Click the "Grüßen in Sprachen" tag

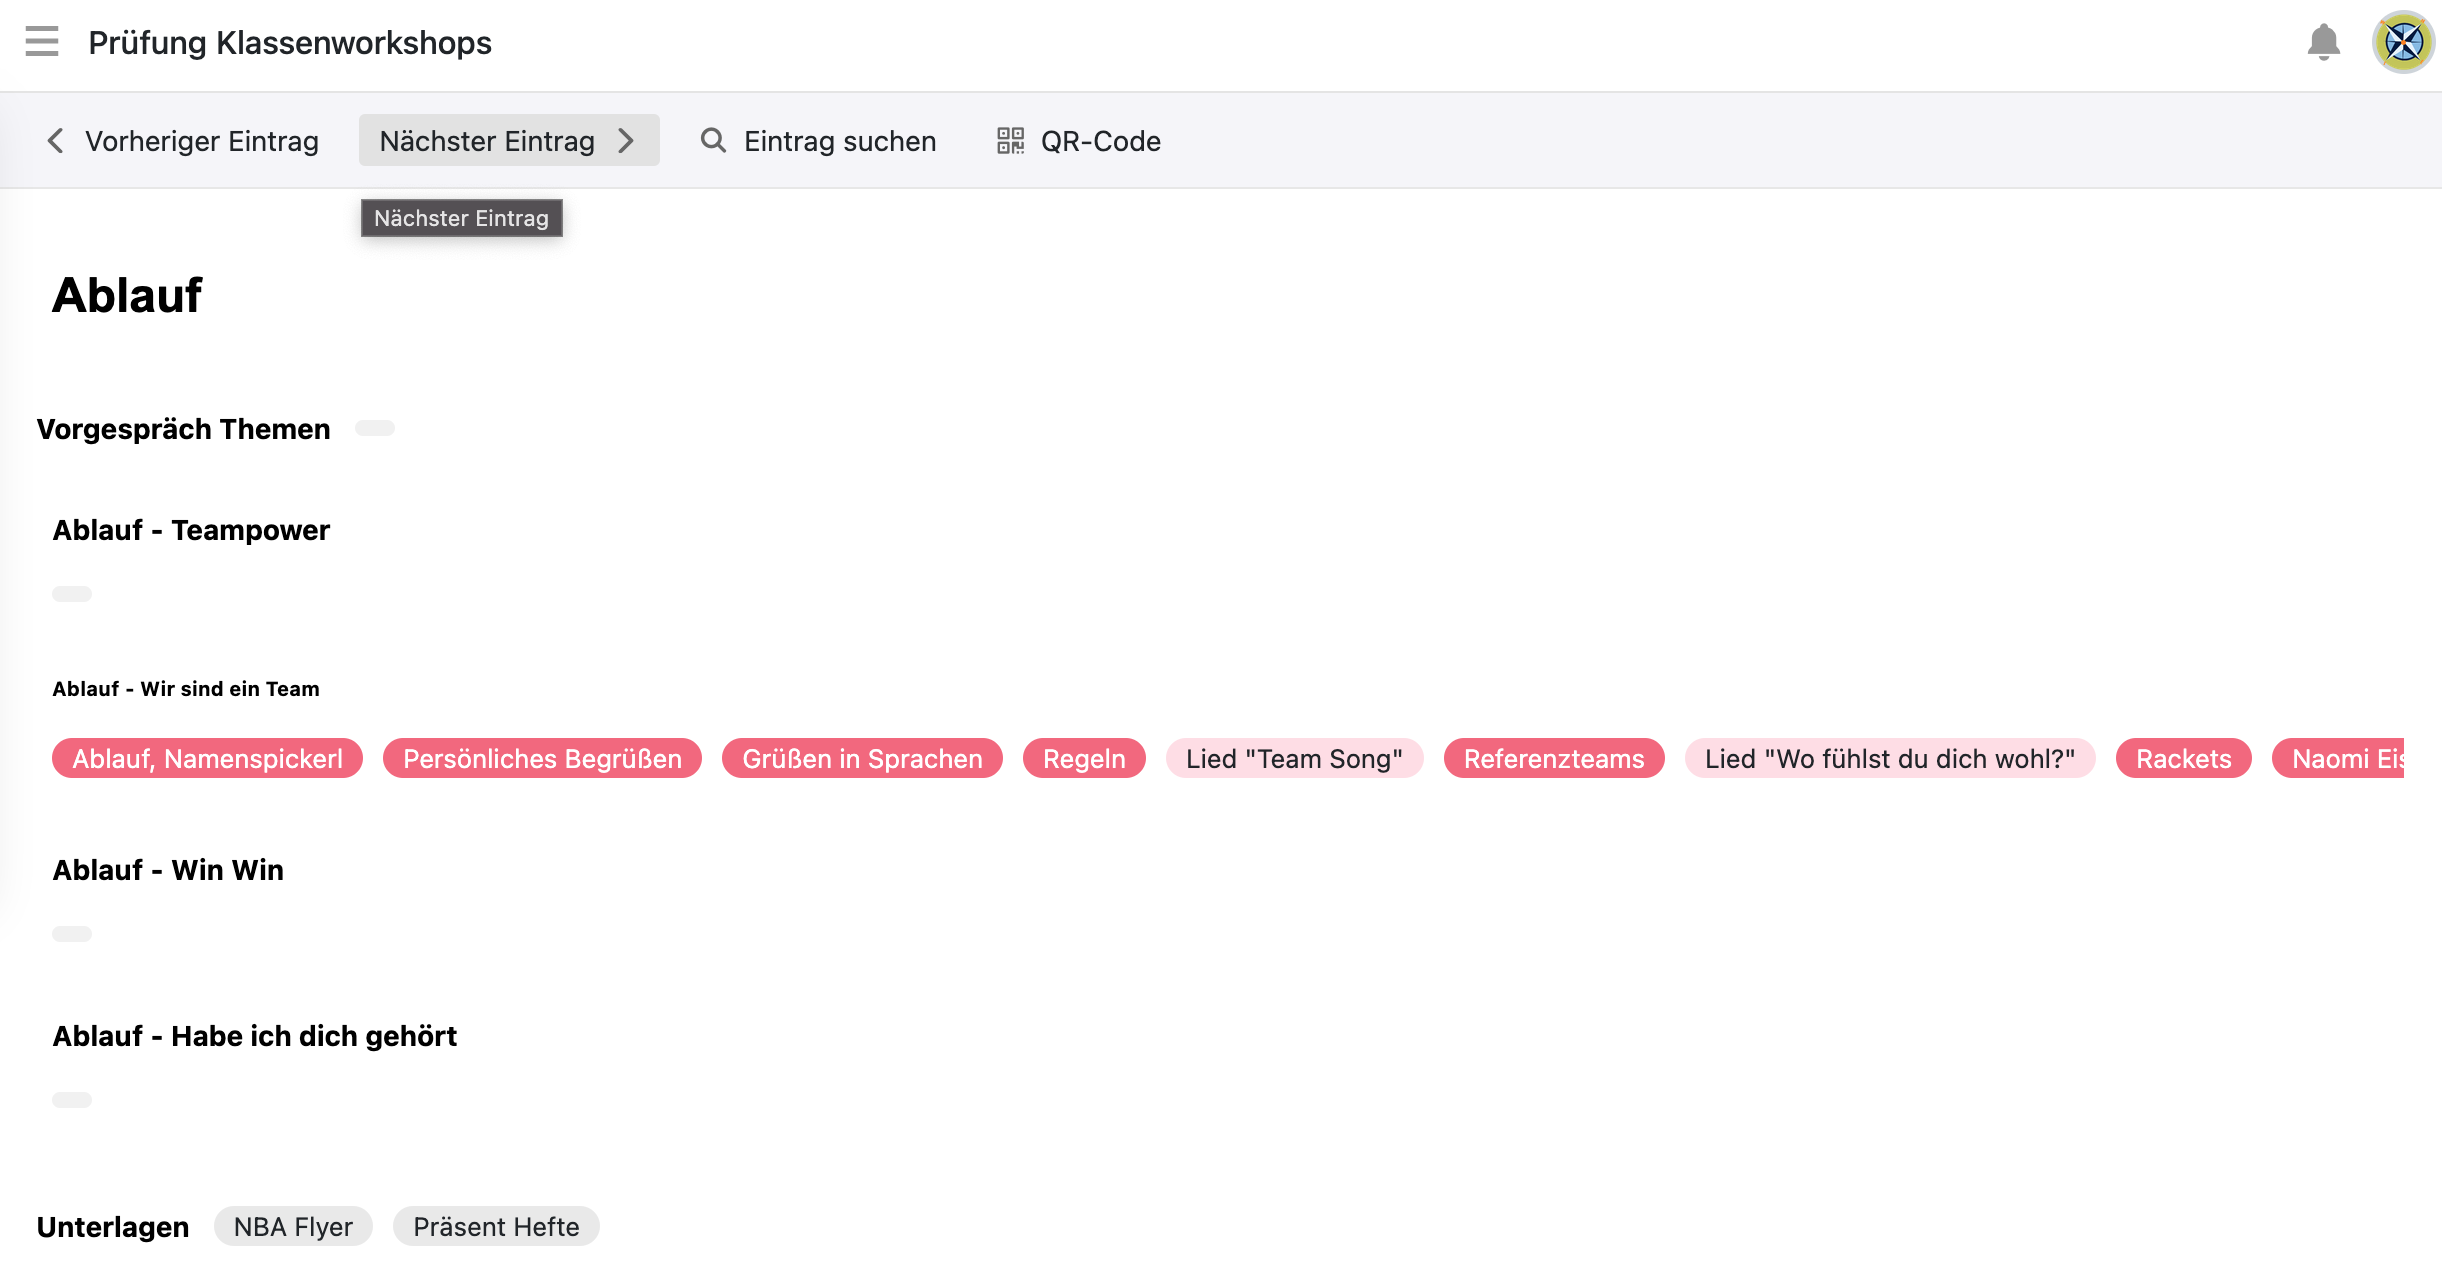click(x=862, y=759)
